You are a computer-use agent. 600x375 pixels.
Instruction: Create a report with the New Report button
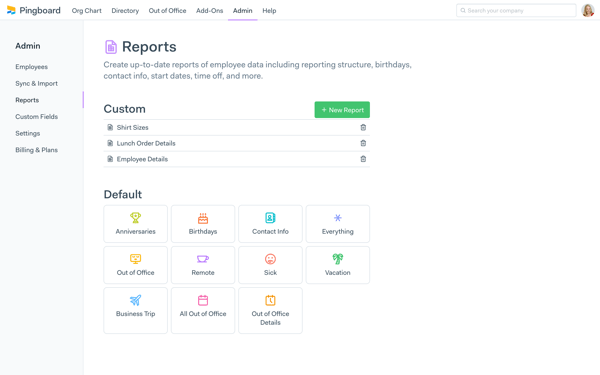coord(342,110)
